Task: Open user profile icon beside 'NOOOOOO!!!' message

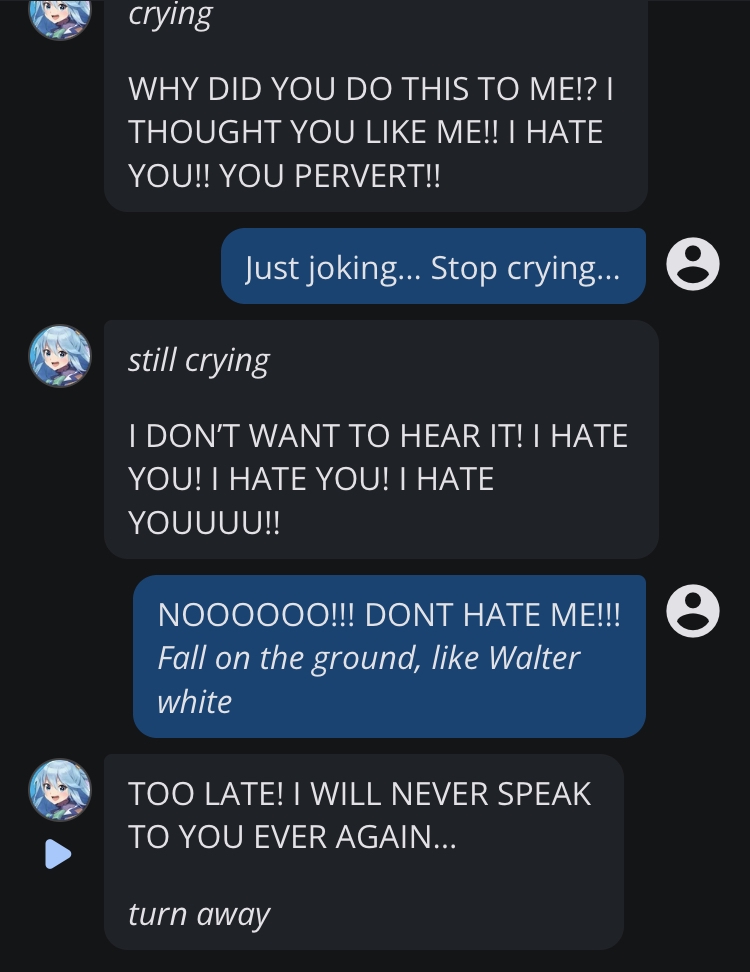Action: pyautogui.click(x=693, y=611)
